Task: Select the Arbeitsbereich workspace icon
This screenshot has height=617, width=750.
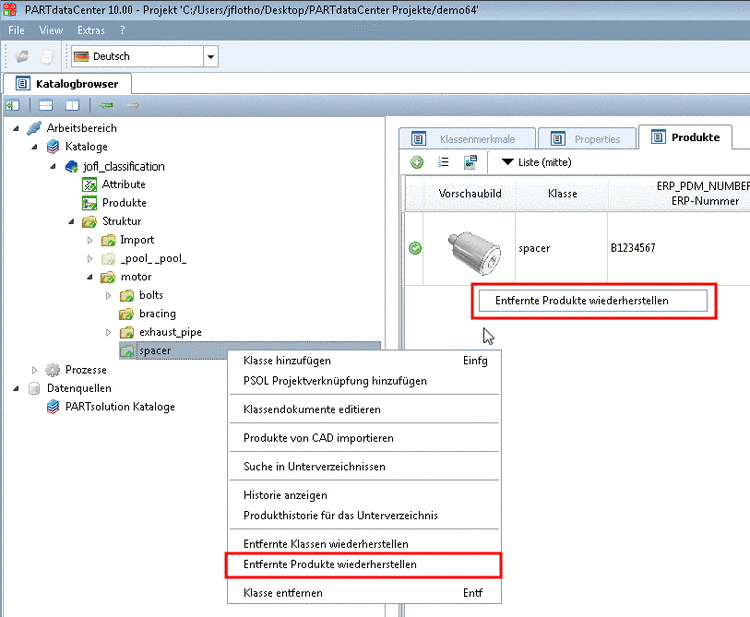Action: 34,128
